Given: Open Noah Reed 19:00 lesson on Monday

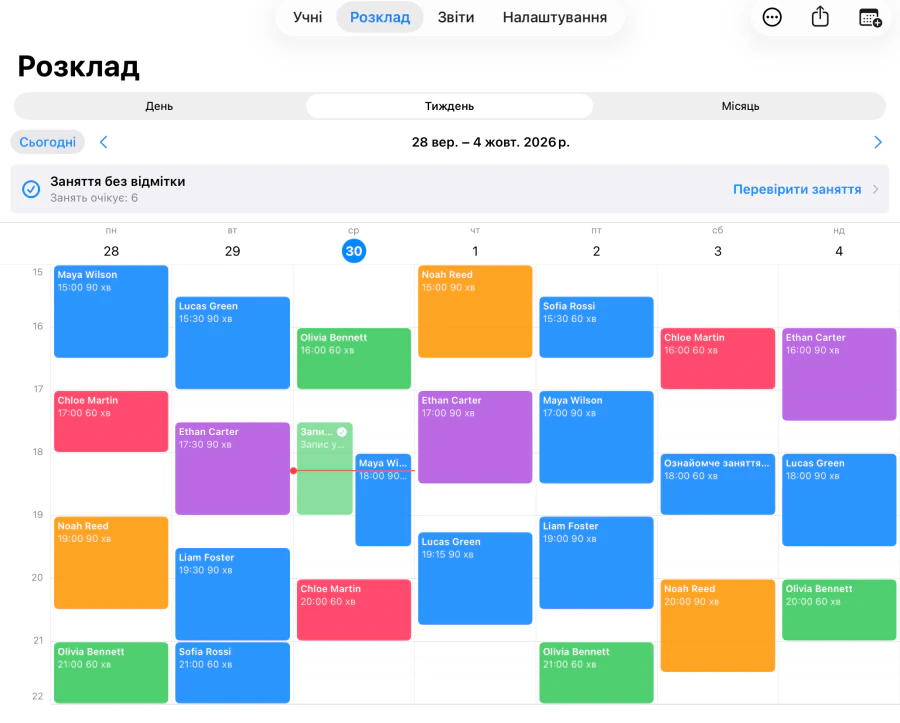Looking at the screenshot, I should [x=111, y=563].
